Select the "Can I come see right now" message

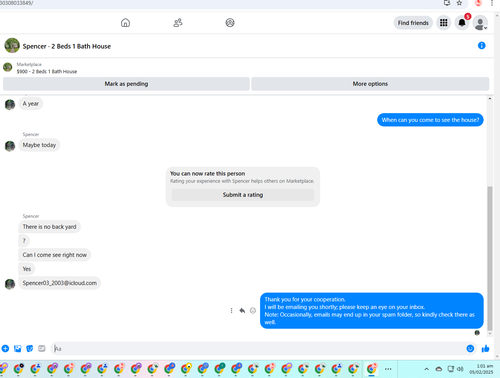pyautogui.click(x=55, y=255)
